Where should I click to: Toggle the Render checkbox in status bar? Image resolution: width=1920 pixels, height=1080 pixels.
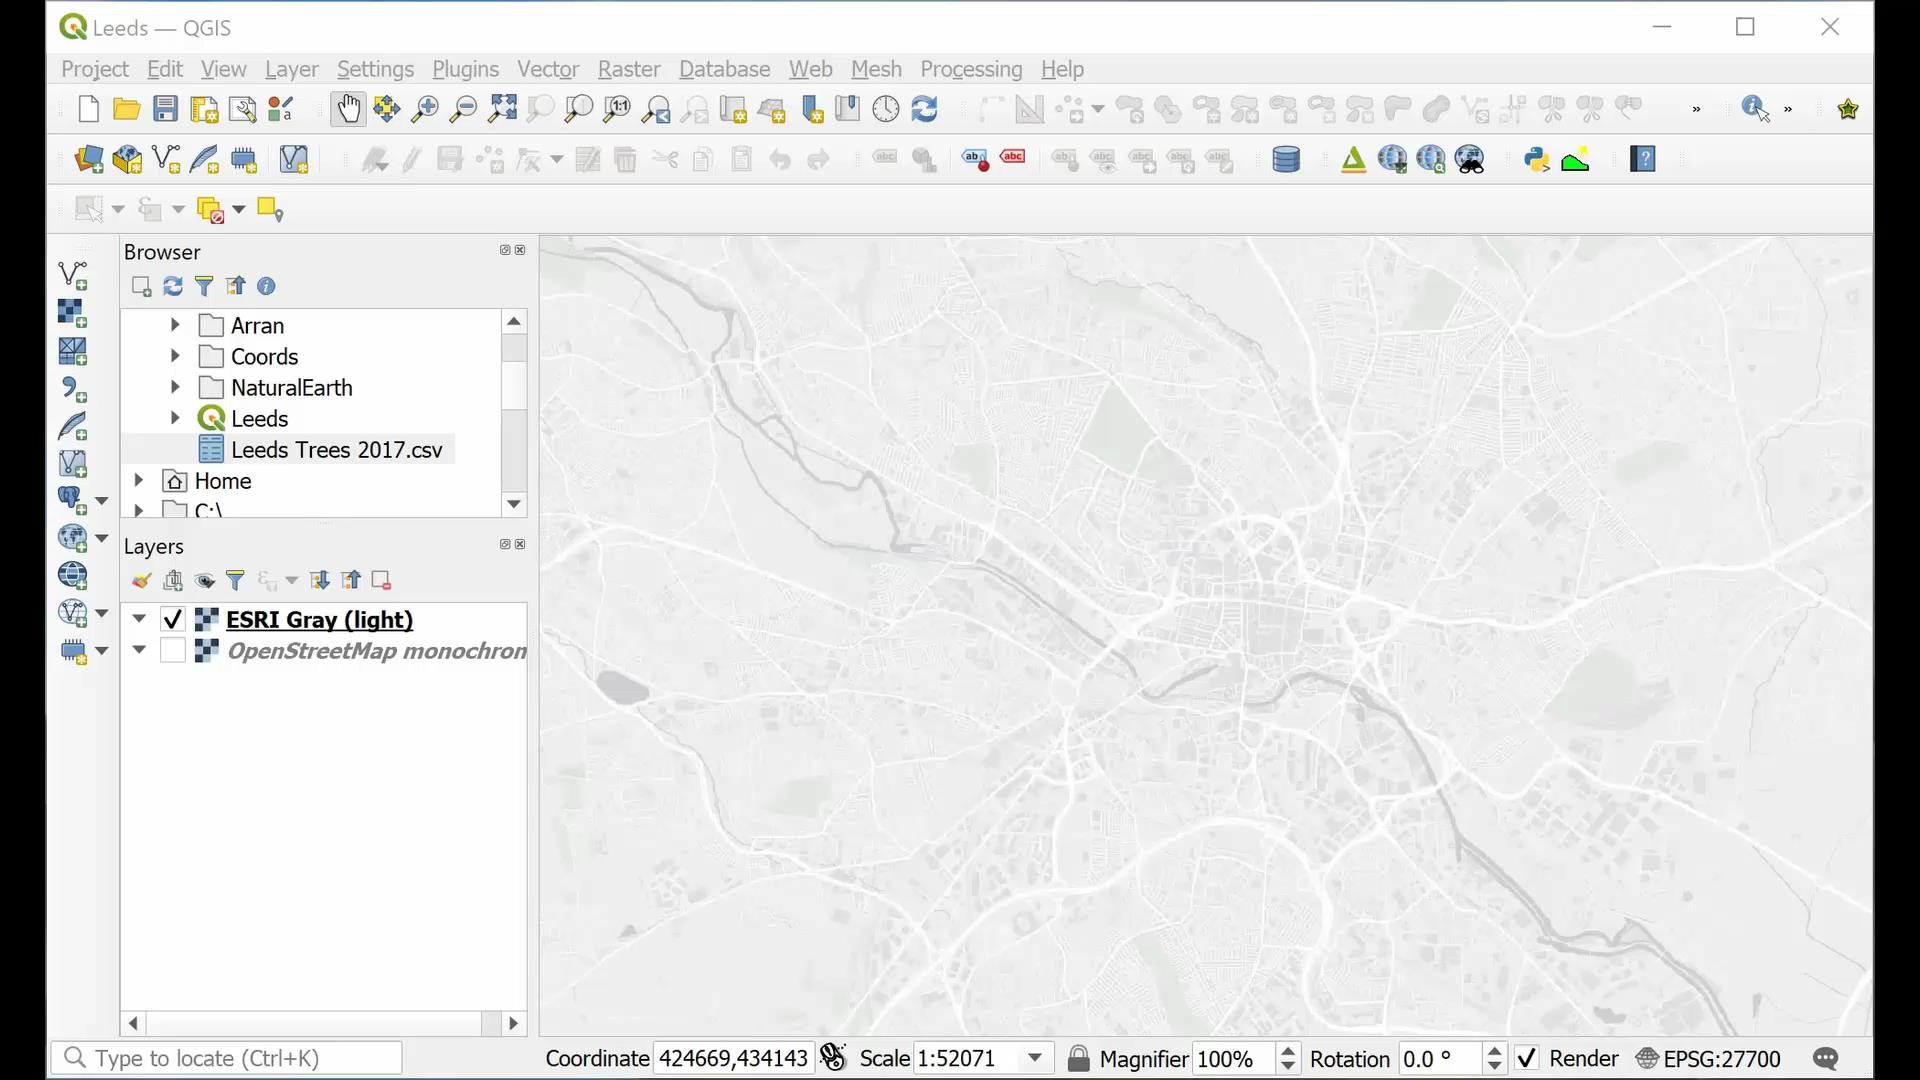click(x=1527, y=1059)
